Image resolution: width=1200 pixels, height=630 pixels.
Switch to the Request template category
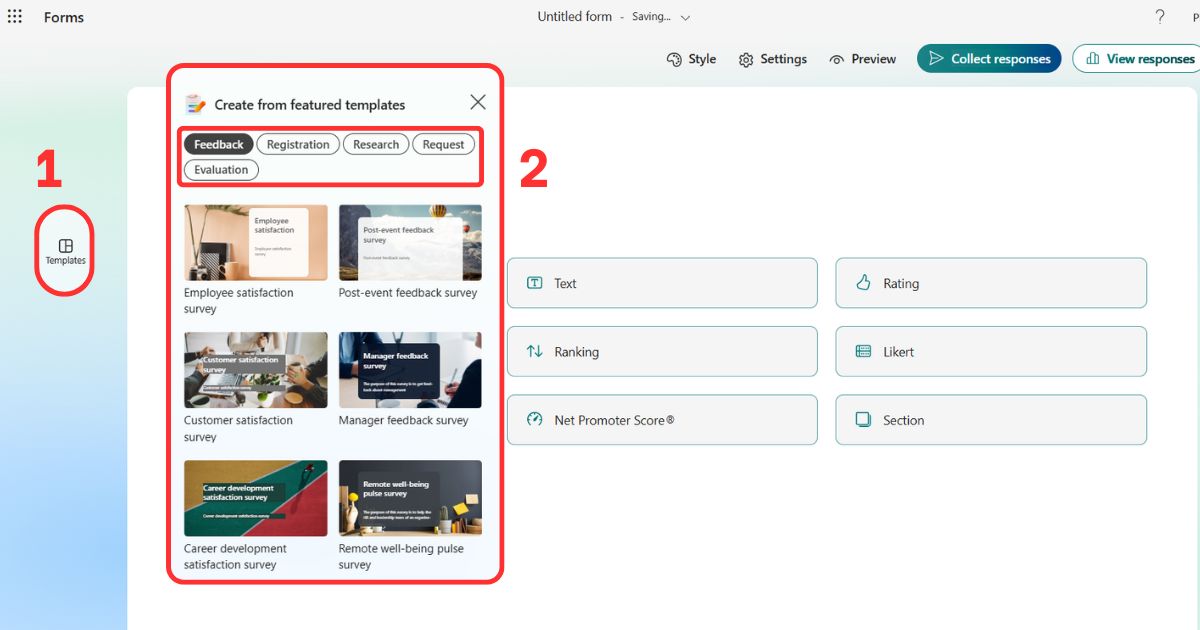pos(443,143)
